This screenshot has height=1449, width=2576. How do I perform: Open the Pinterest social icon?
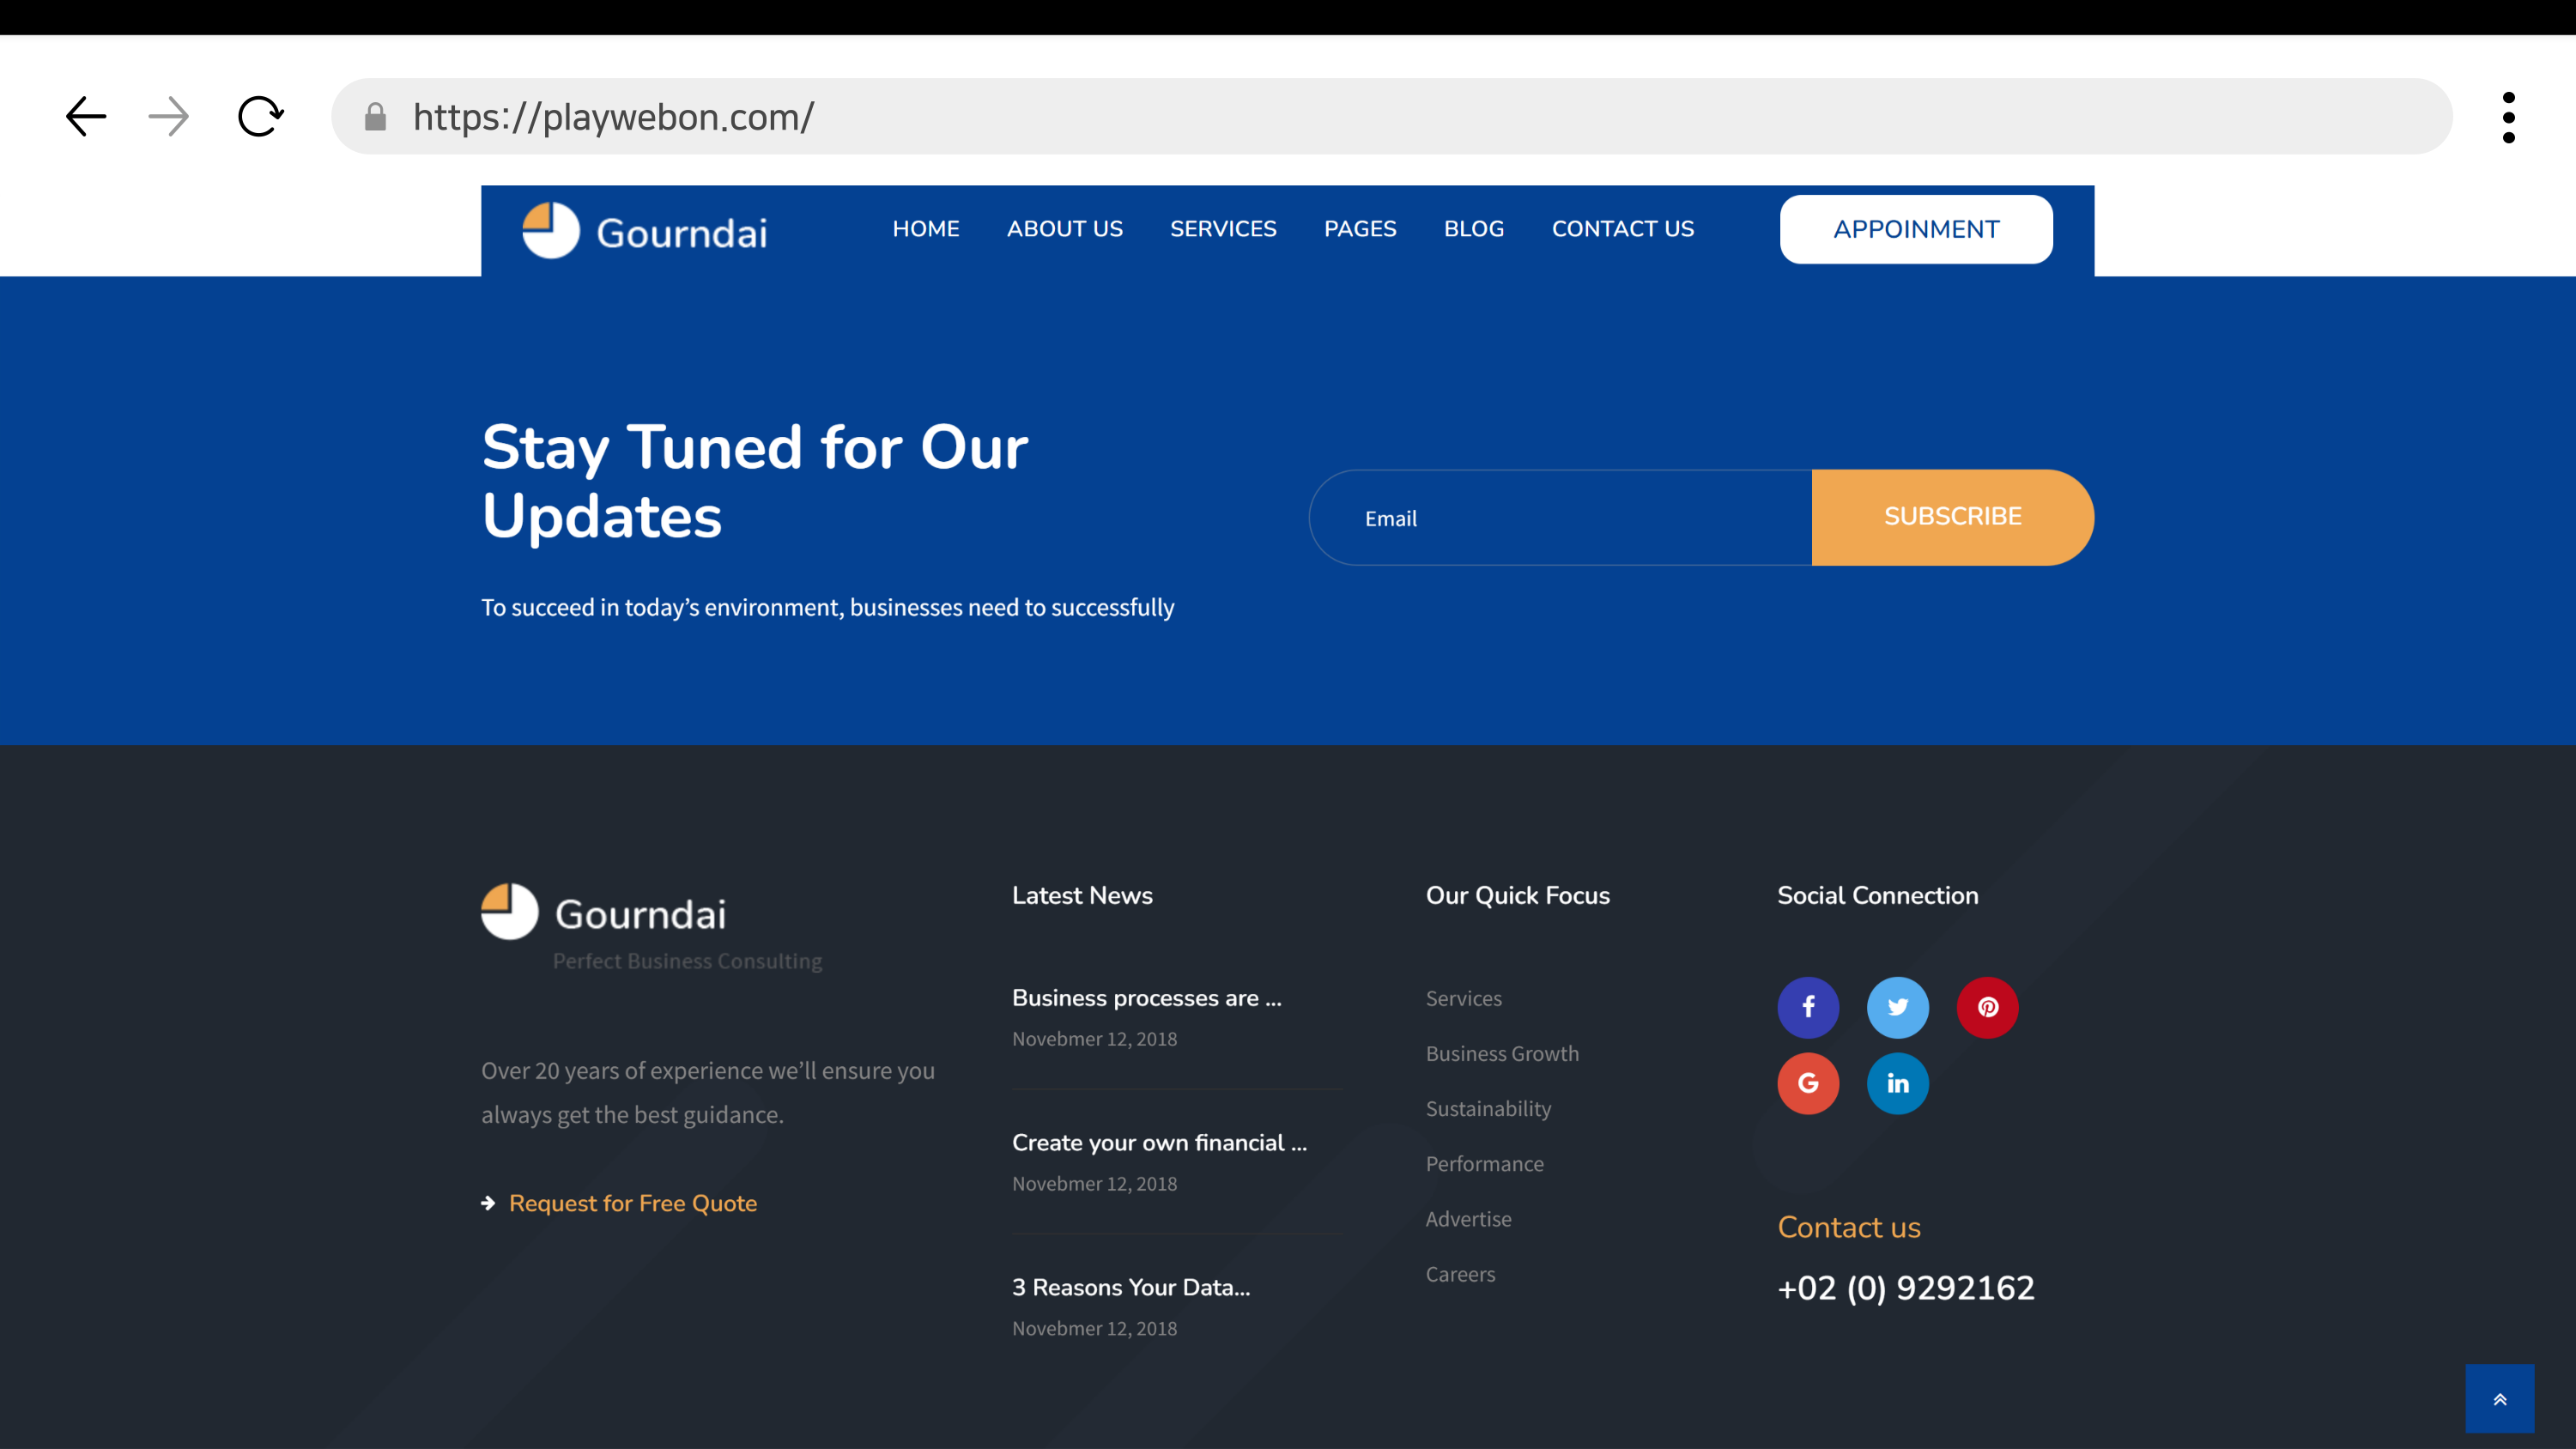pyautogui.click(x=1987, y=1007)
